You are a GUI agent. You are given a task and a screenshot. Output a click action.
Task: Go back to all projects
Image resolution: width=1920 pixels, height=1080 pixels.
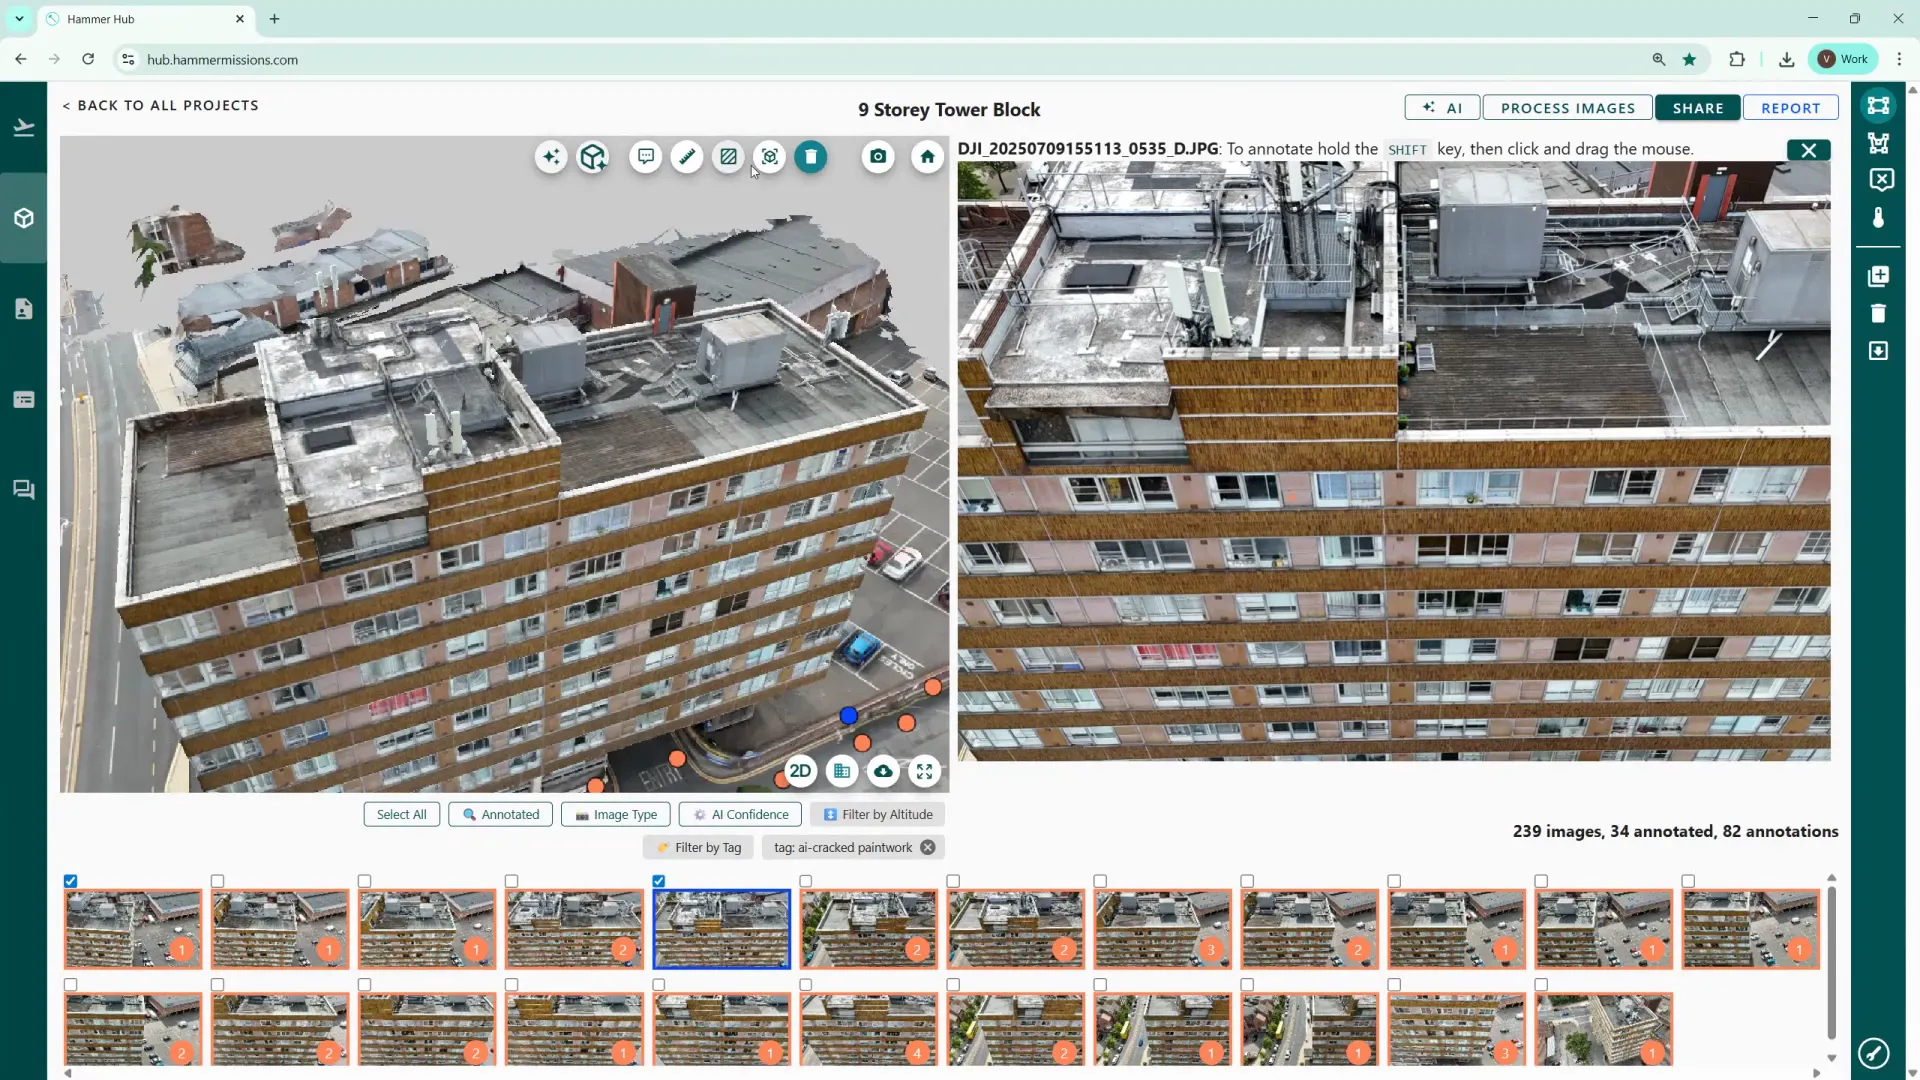tap(160, 105)
